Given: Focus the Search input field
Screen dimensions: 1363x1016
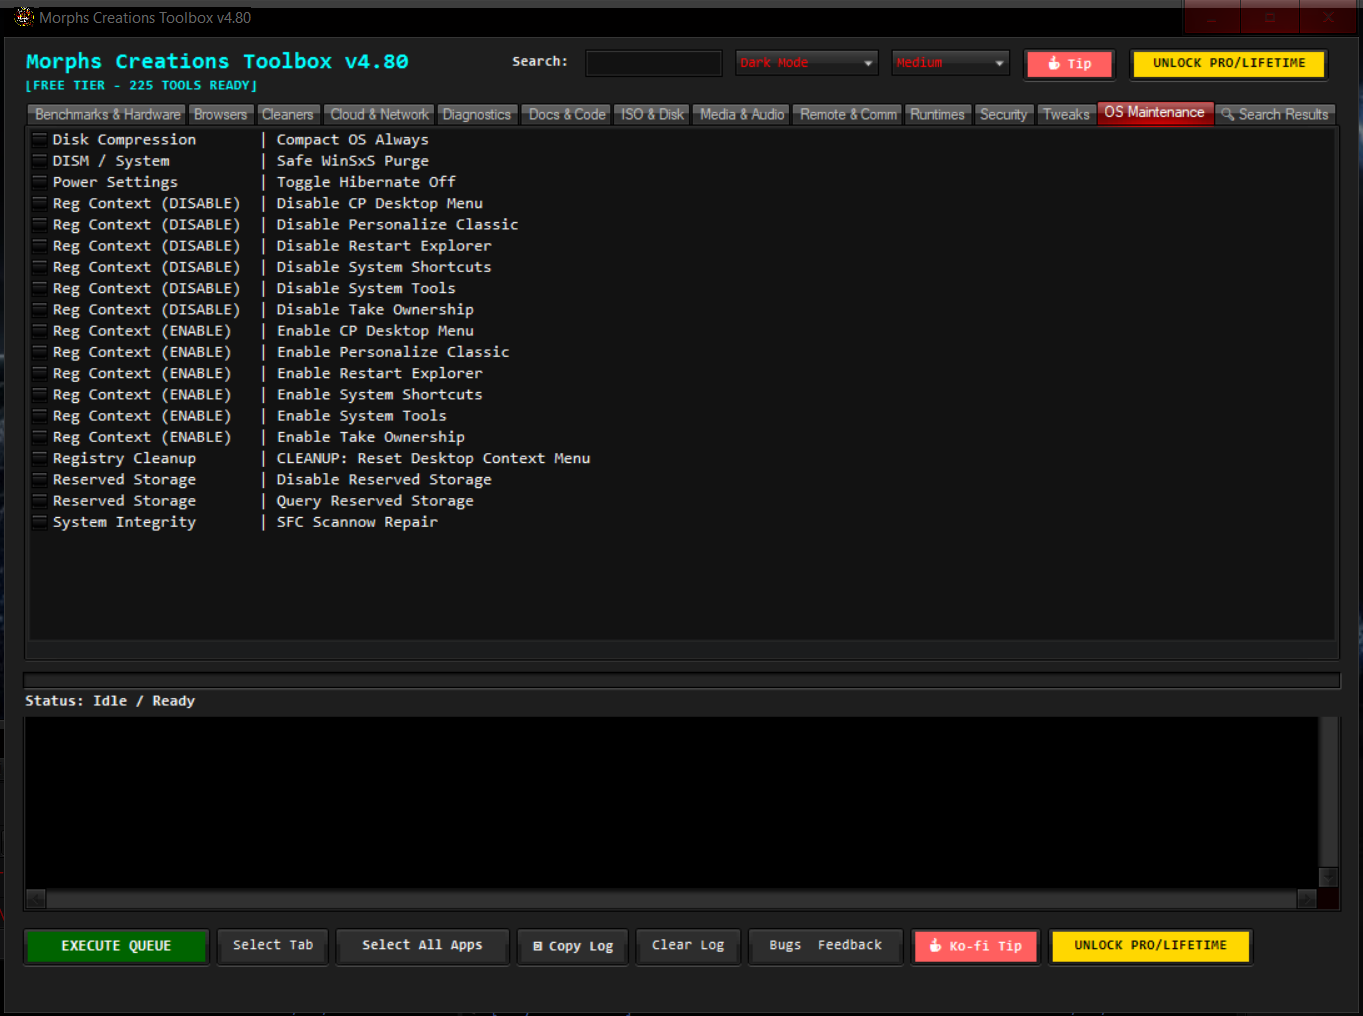Looking at the screenshot, I should pyautogui.click(x=653, y=63).
